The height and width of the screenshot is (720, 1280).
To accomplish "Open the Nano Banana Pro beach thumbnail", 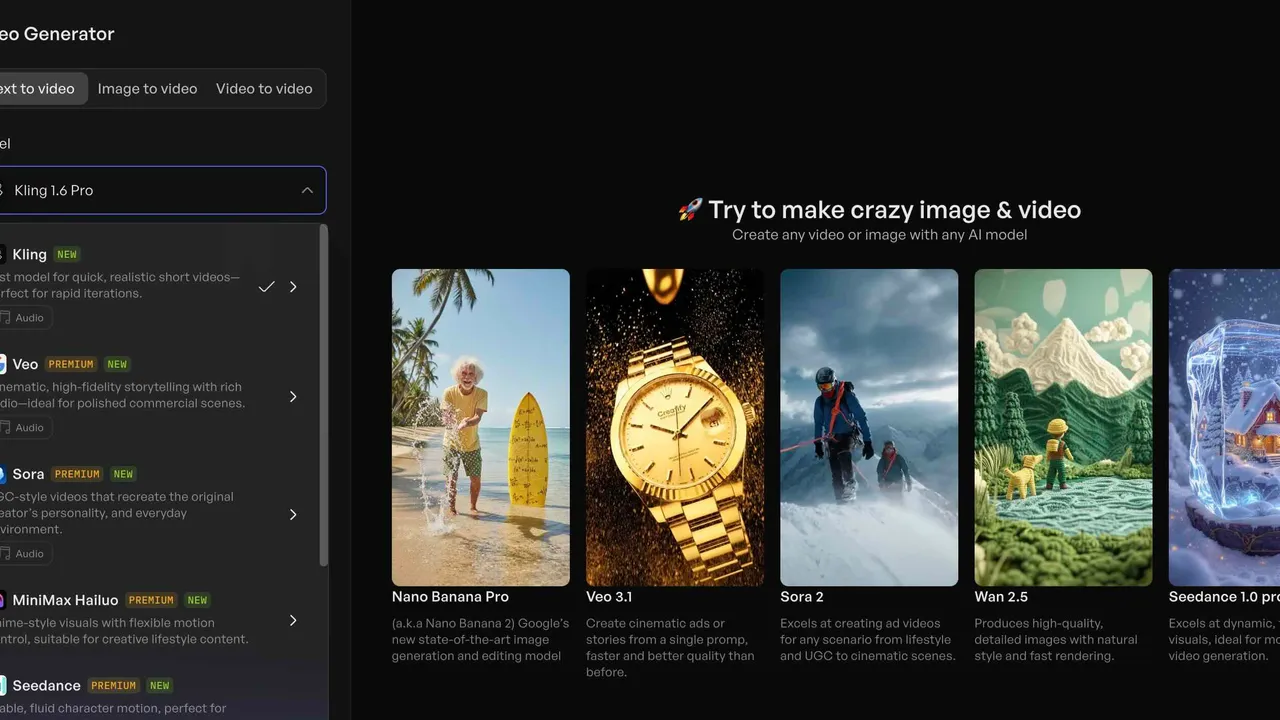I will point(481,427).
